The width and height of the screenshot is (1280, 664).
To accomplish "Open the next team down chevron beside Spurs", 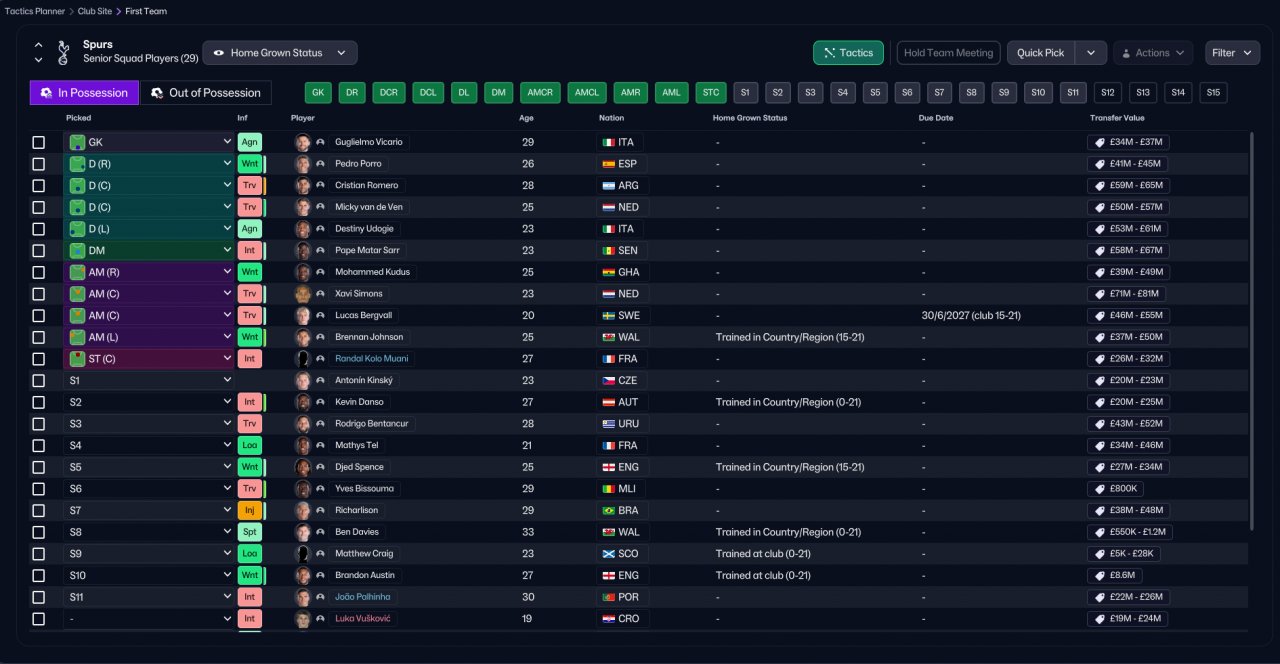I will point(38,61).
